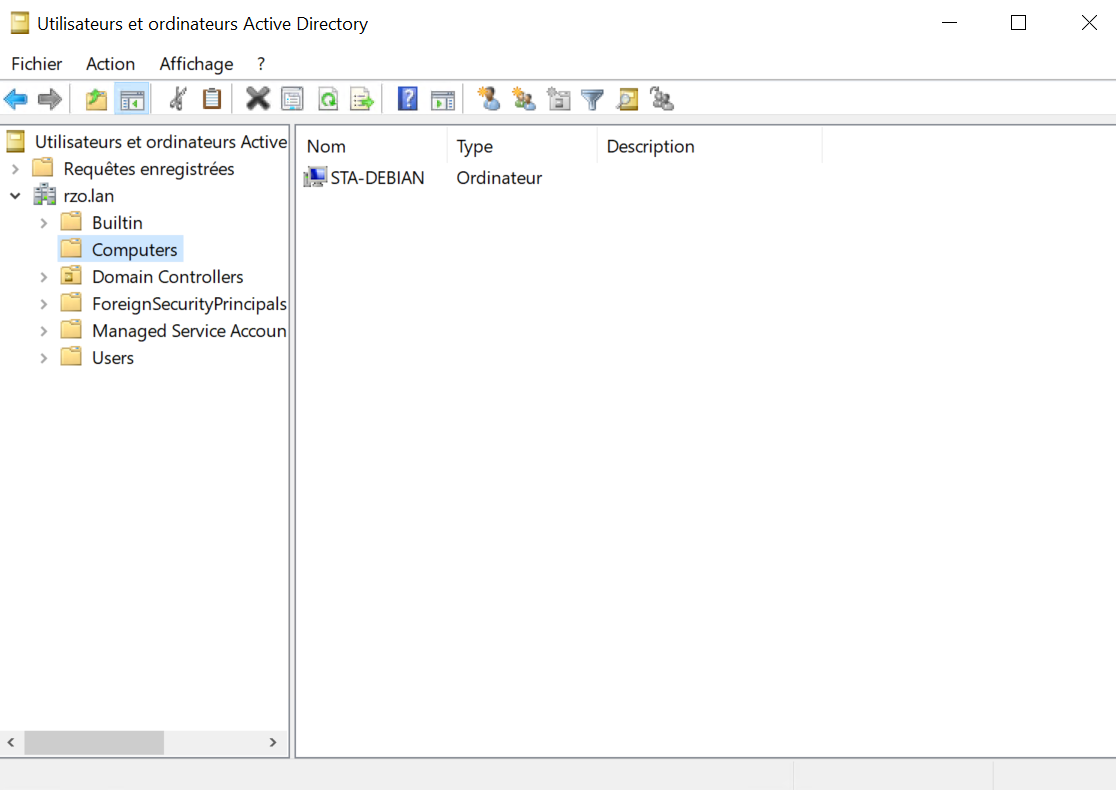This screenshot has width=1116, height=790.
Task: Select Domain Controllers in the tree
Action: coord(167,277)
